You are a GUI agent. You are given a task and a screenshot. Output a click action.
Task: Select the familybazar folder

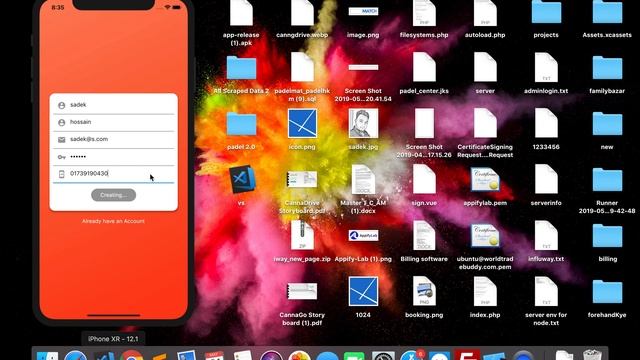pos(607,67)
